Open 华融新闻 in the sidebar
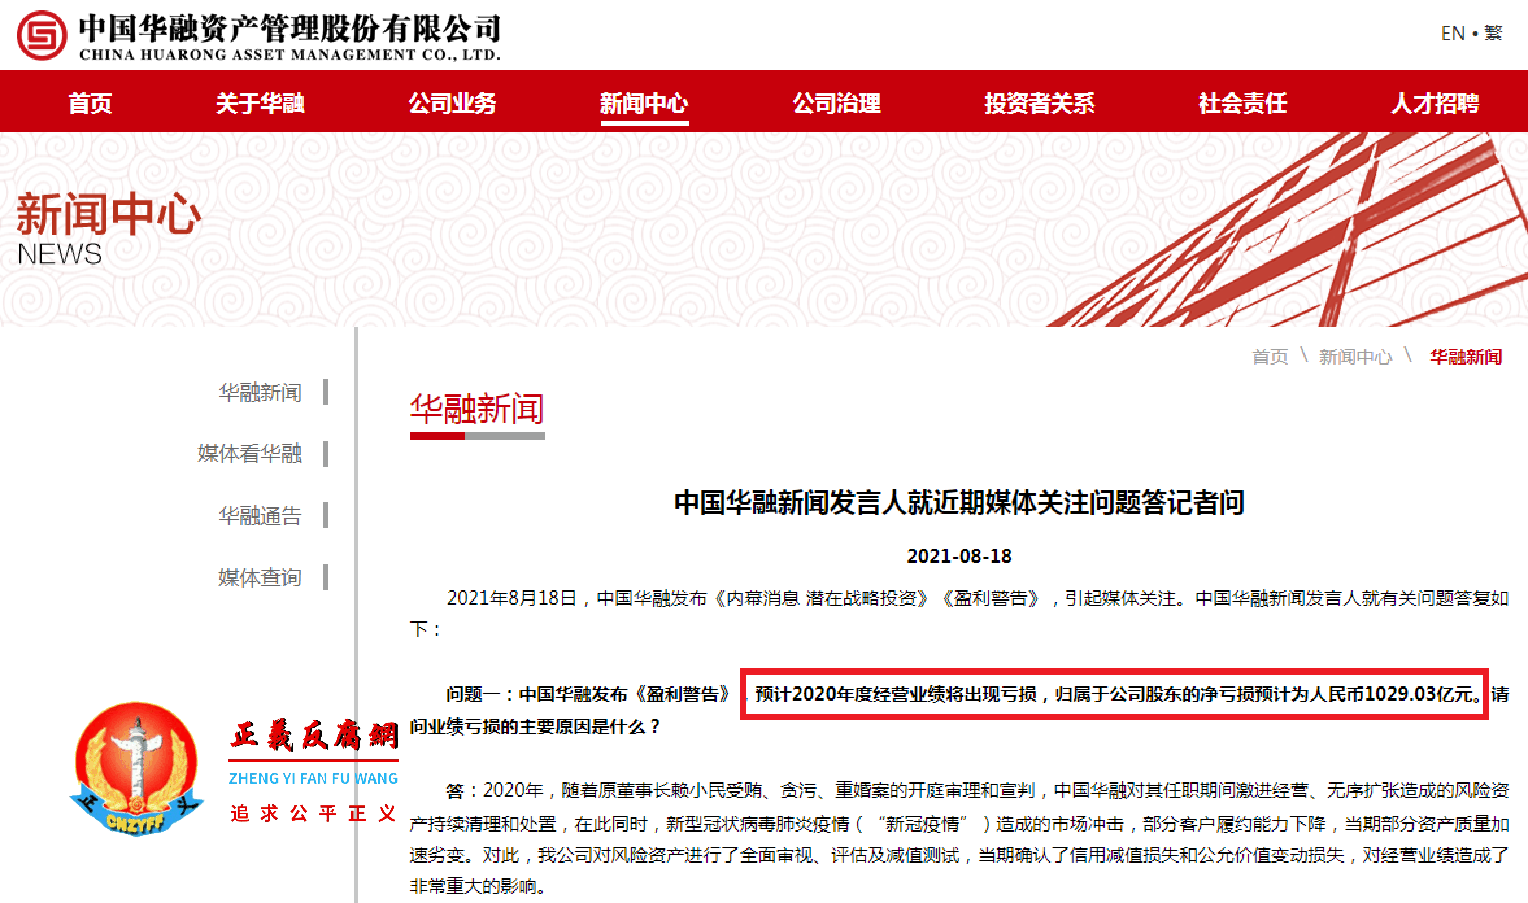1528x903 pixels. pyautogui.click(x=260, y=392)
